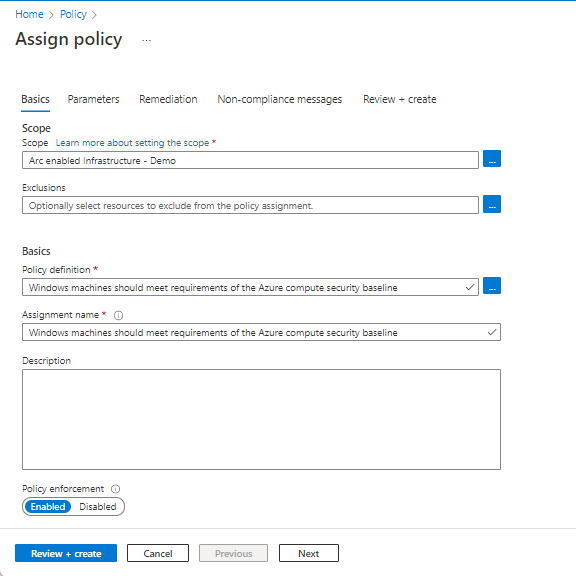Open the scope picker ellipsis button
Screen dimensions: 576x576
(492, 159)
